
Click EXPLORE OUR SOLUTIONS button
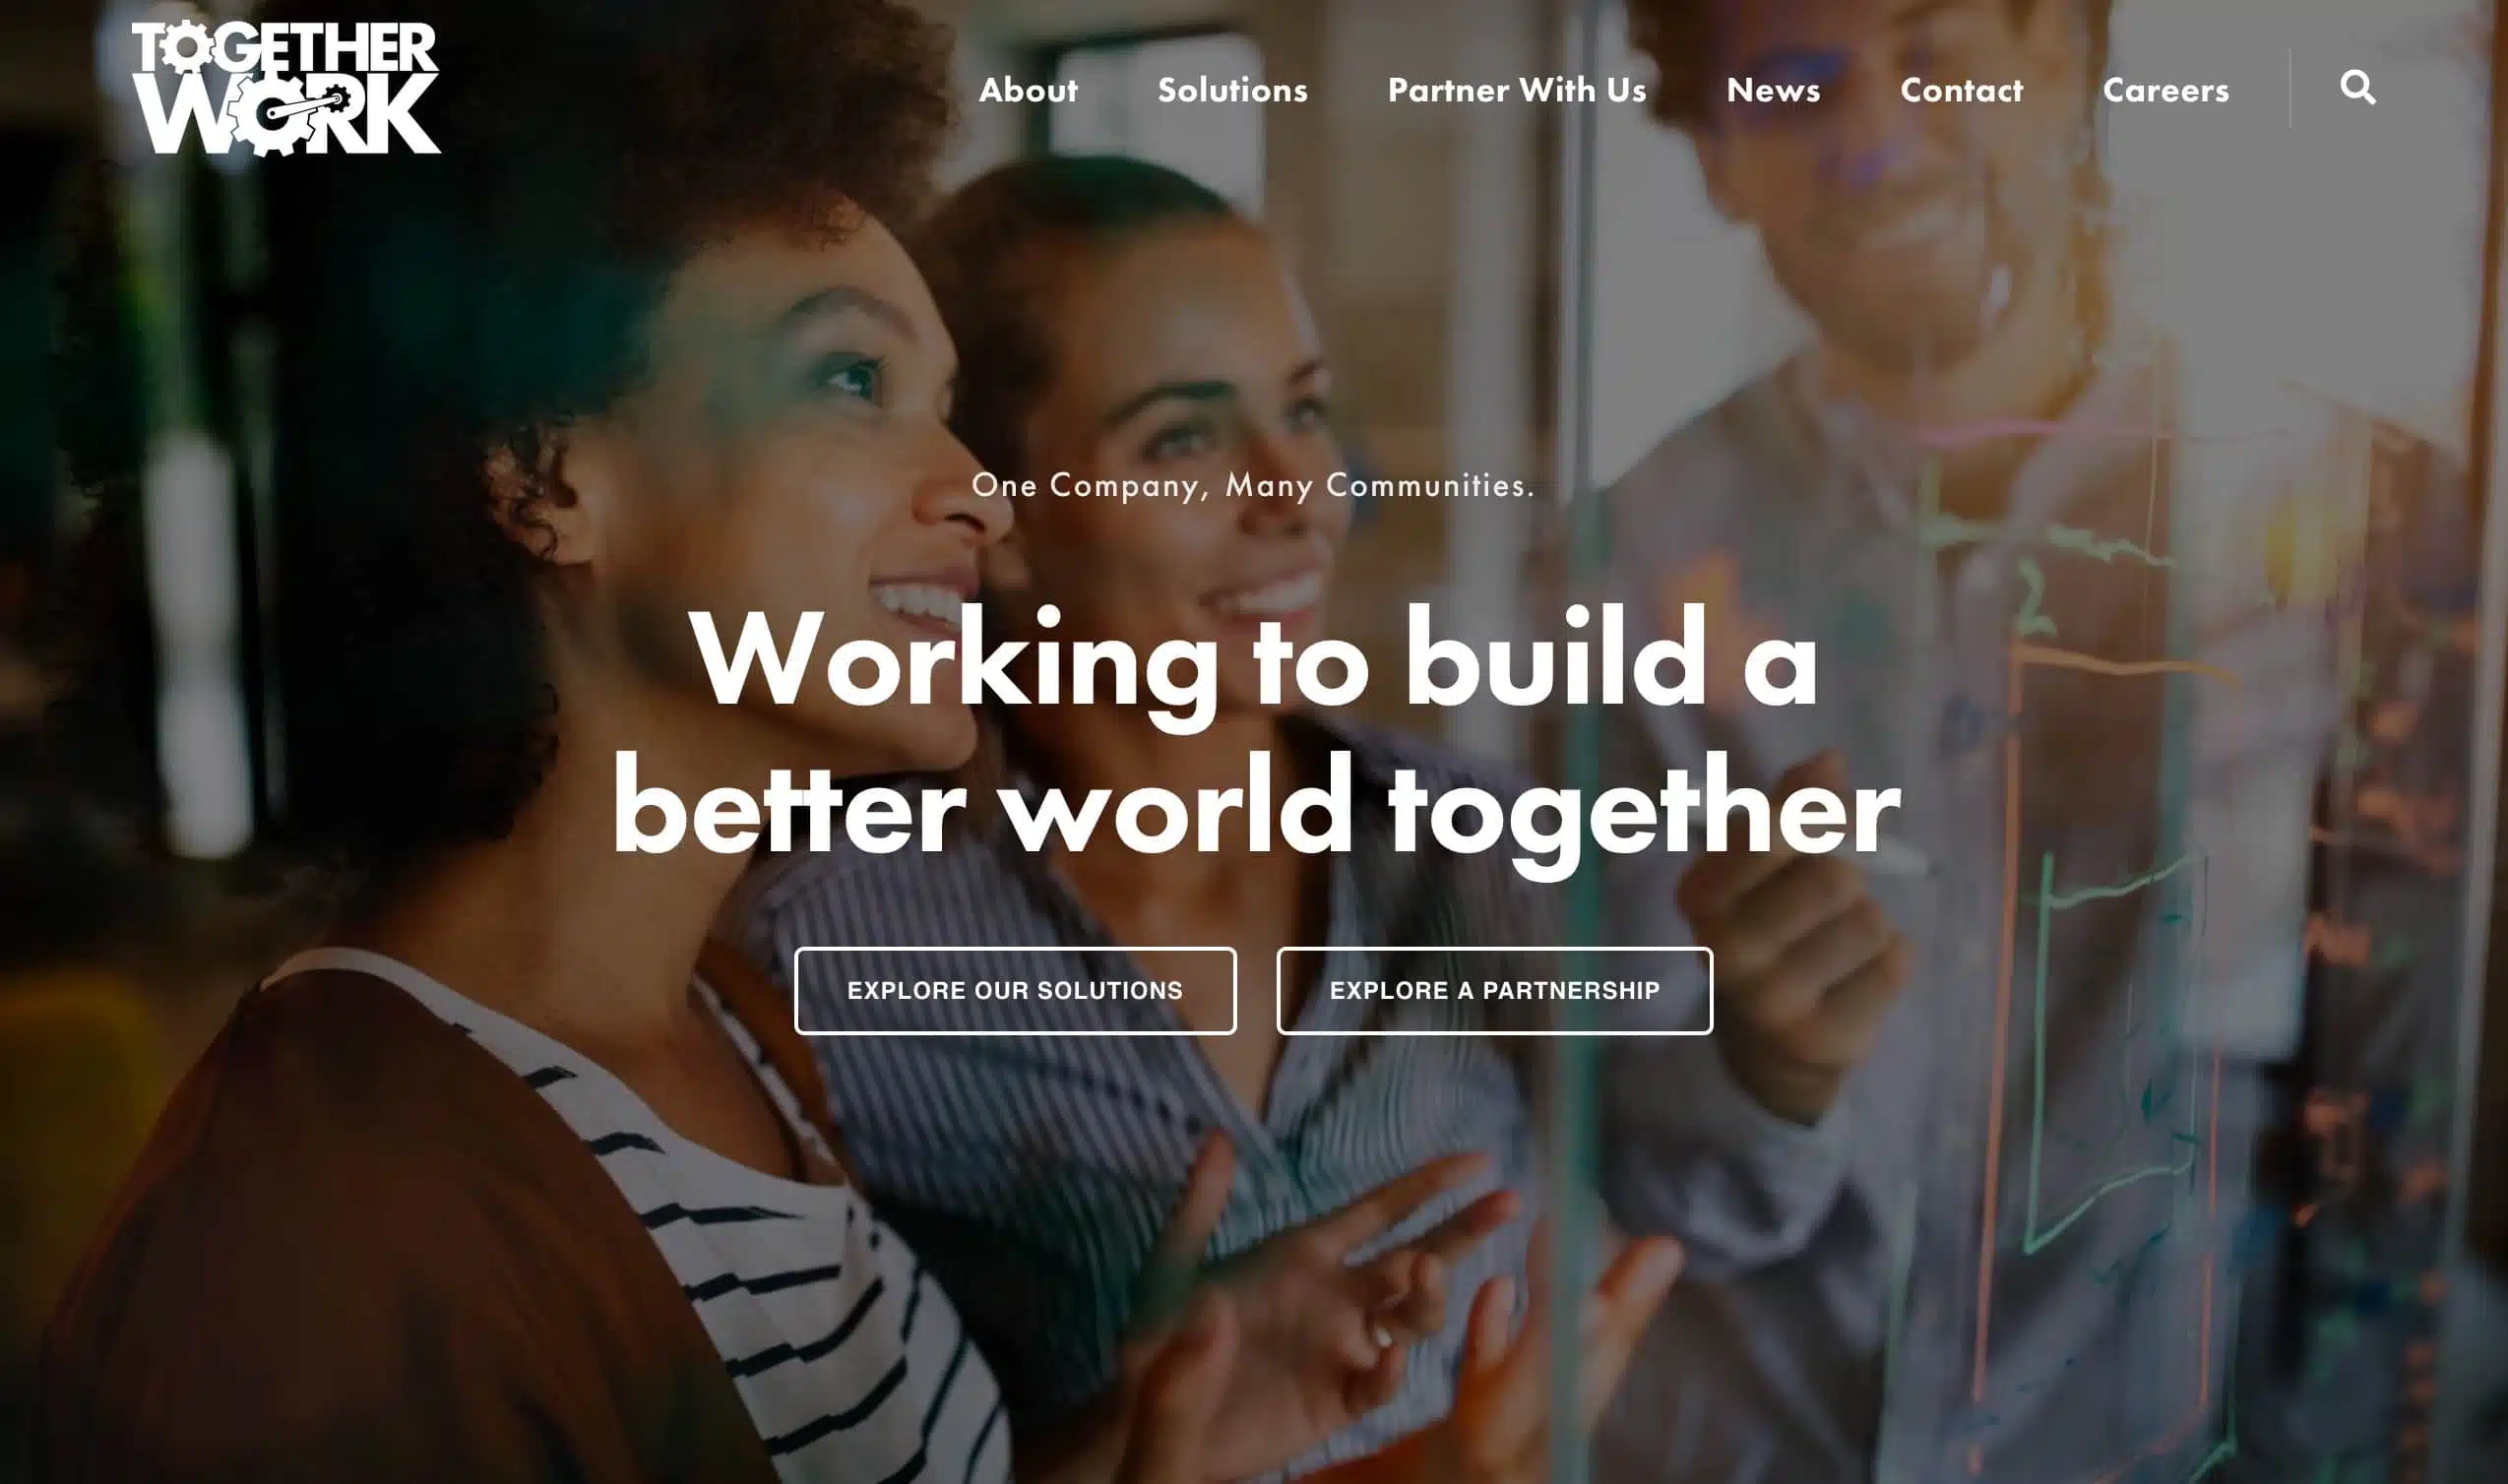1016,989
